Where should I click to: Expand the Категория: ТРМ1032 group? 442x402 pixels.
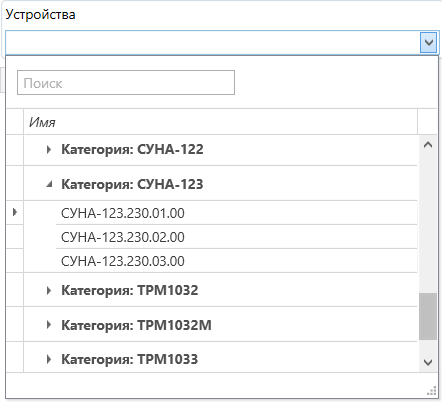tap(49, 290)
